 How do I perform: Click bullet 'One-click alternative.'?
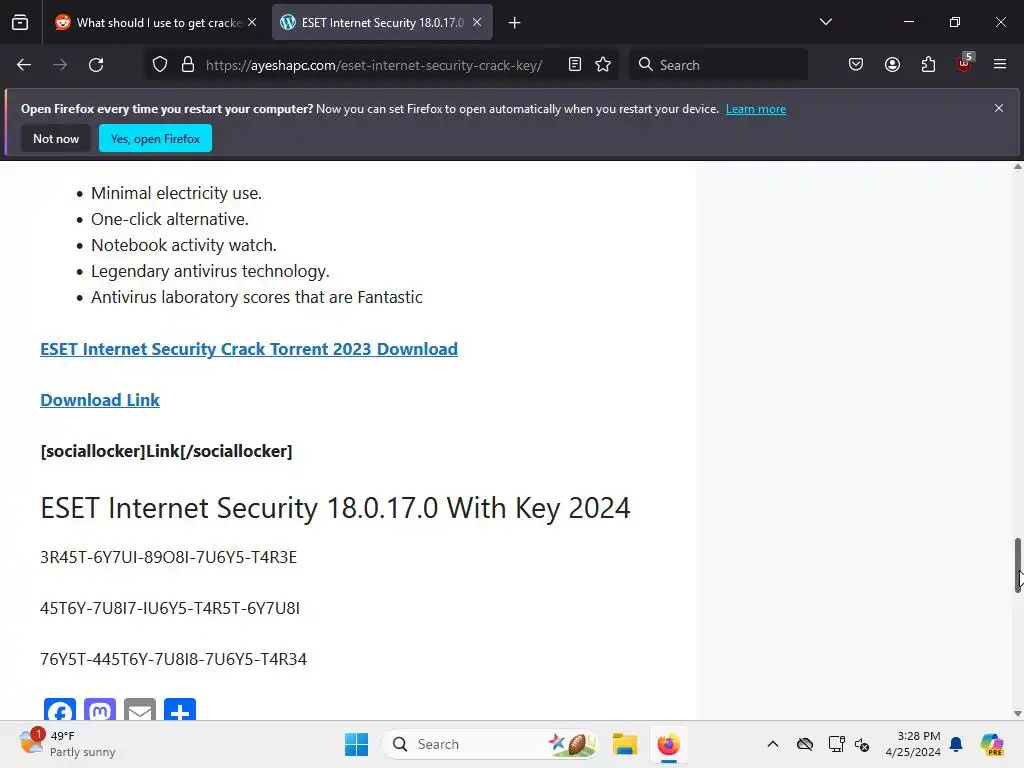[x=170, y=219]
